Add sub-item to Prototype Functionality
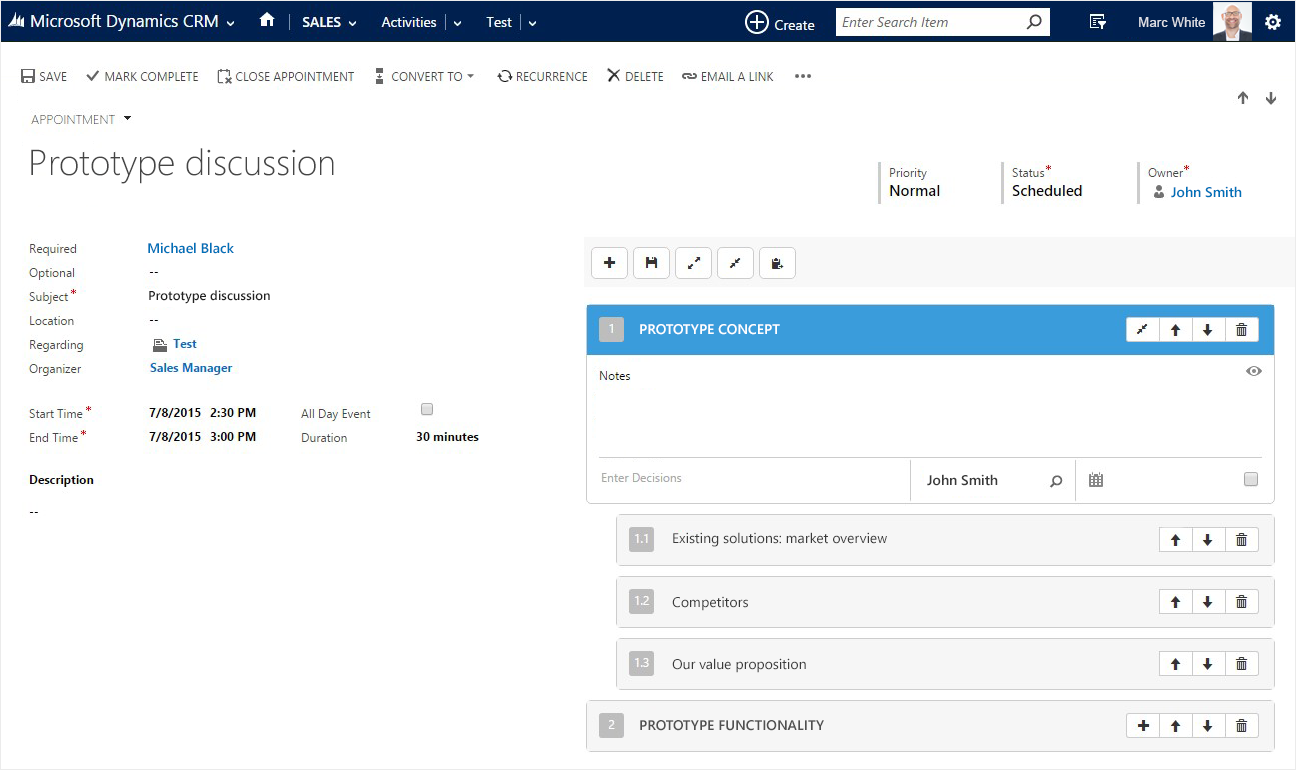The image size is (1296, 770). (1143, 726)
